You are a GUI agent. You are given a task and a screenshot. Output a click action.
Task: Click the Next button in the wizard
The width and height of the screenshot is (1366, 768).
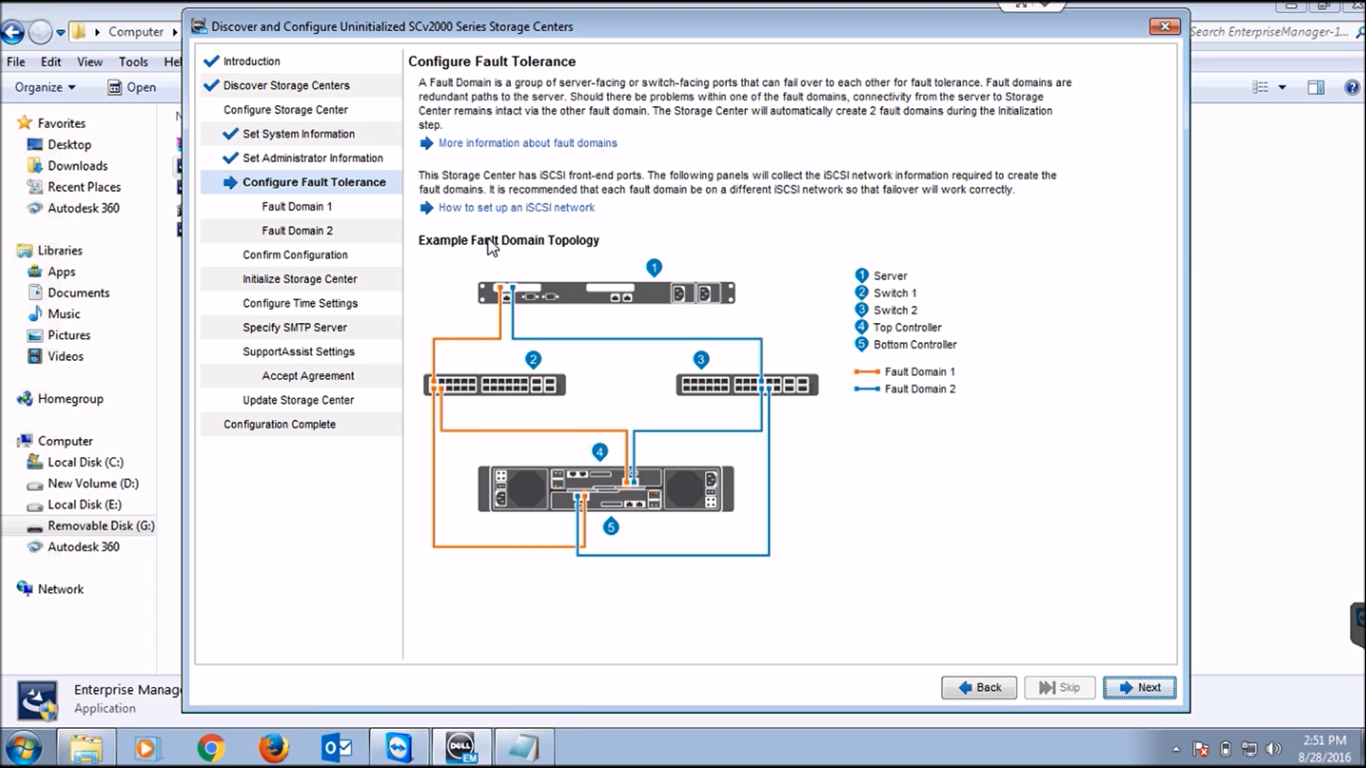[x=1139, y=687]
